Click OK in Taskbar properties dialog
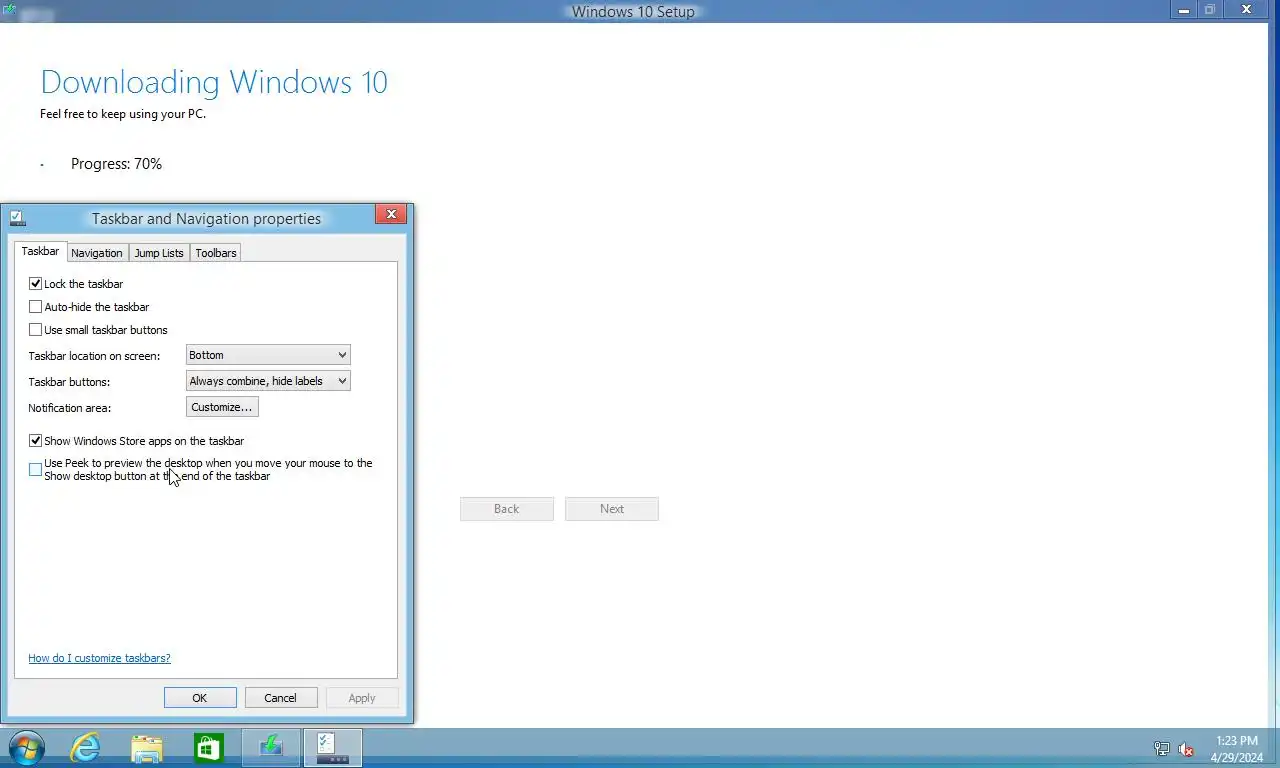 pos(200,698)
